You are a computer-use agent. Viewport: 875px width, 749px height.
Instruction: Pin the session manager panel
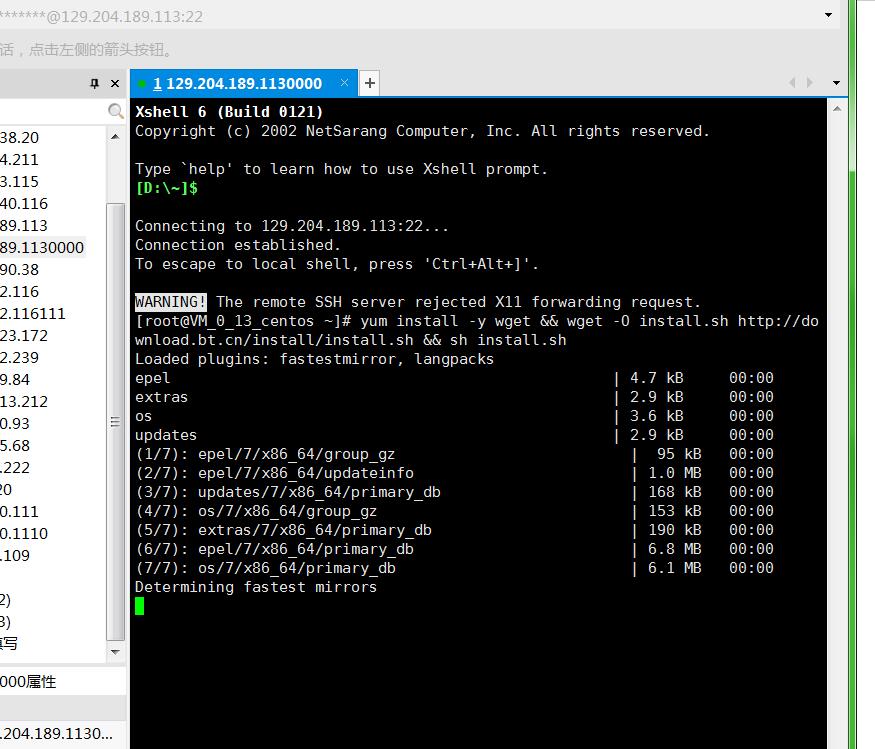click(95, 84)
